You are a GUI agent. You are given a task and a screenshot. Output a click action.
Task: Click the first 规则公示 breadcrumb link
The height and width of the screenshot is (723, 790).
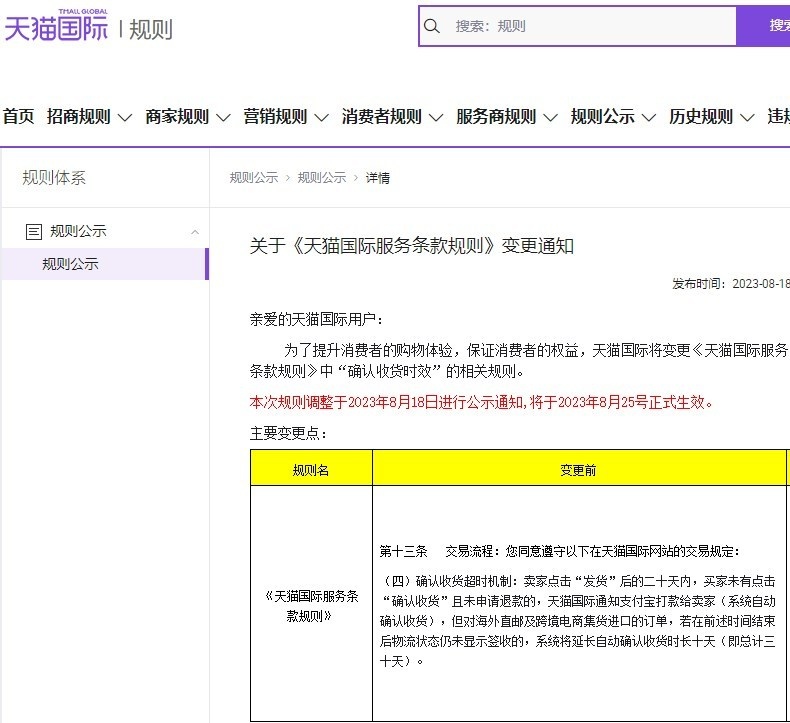pos(254,178)
